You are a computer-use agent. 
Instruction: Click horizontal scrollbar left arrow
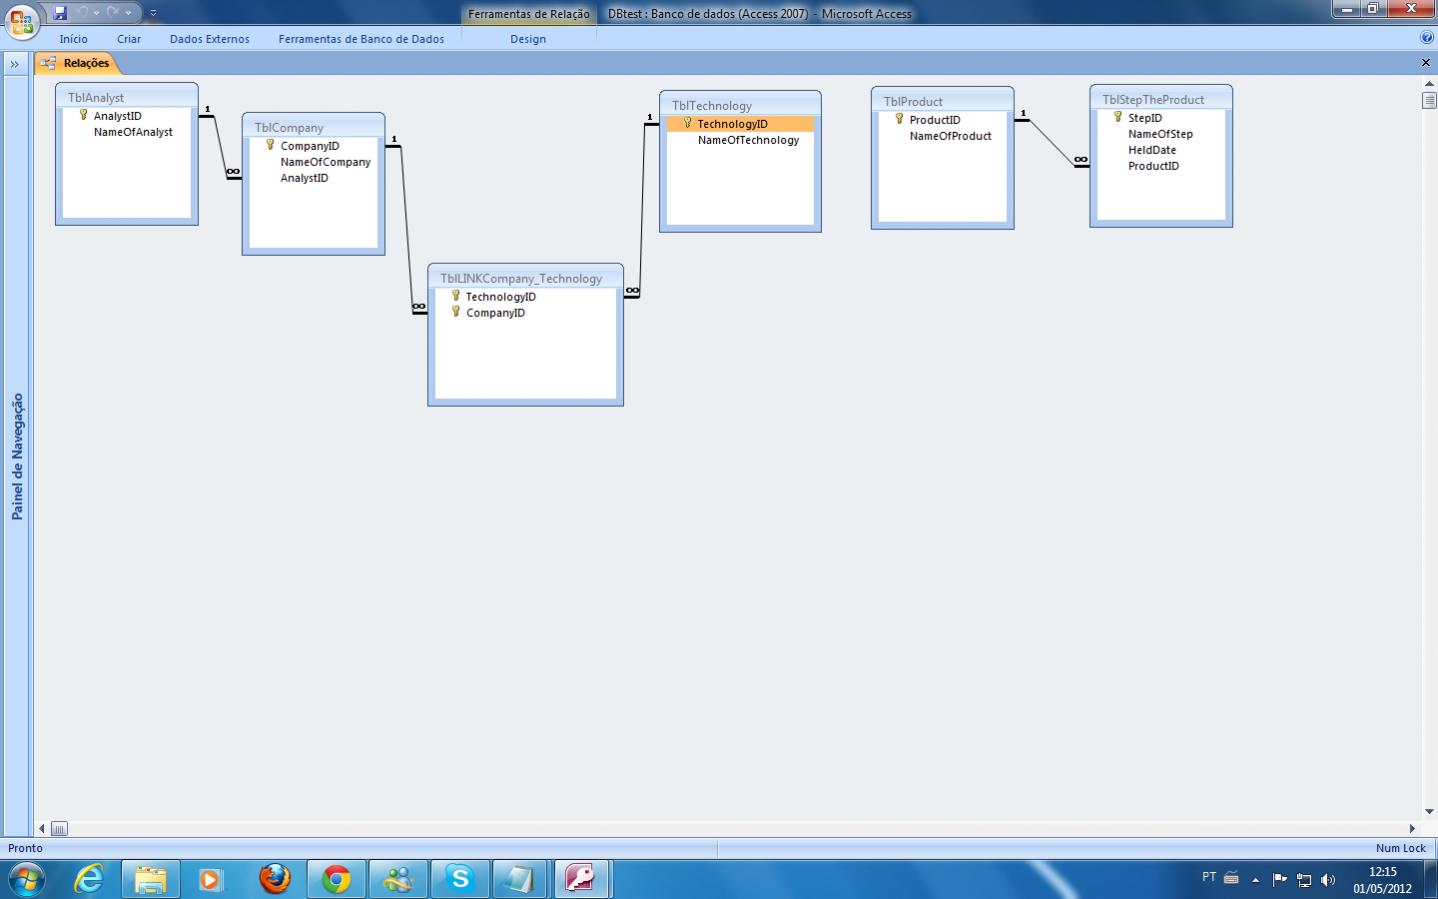(x=42, y=828)
